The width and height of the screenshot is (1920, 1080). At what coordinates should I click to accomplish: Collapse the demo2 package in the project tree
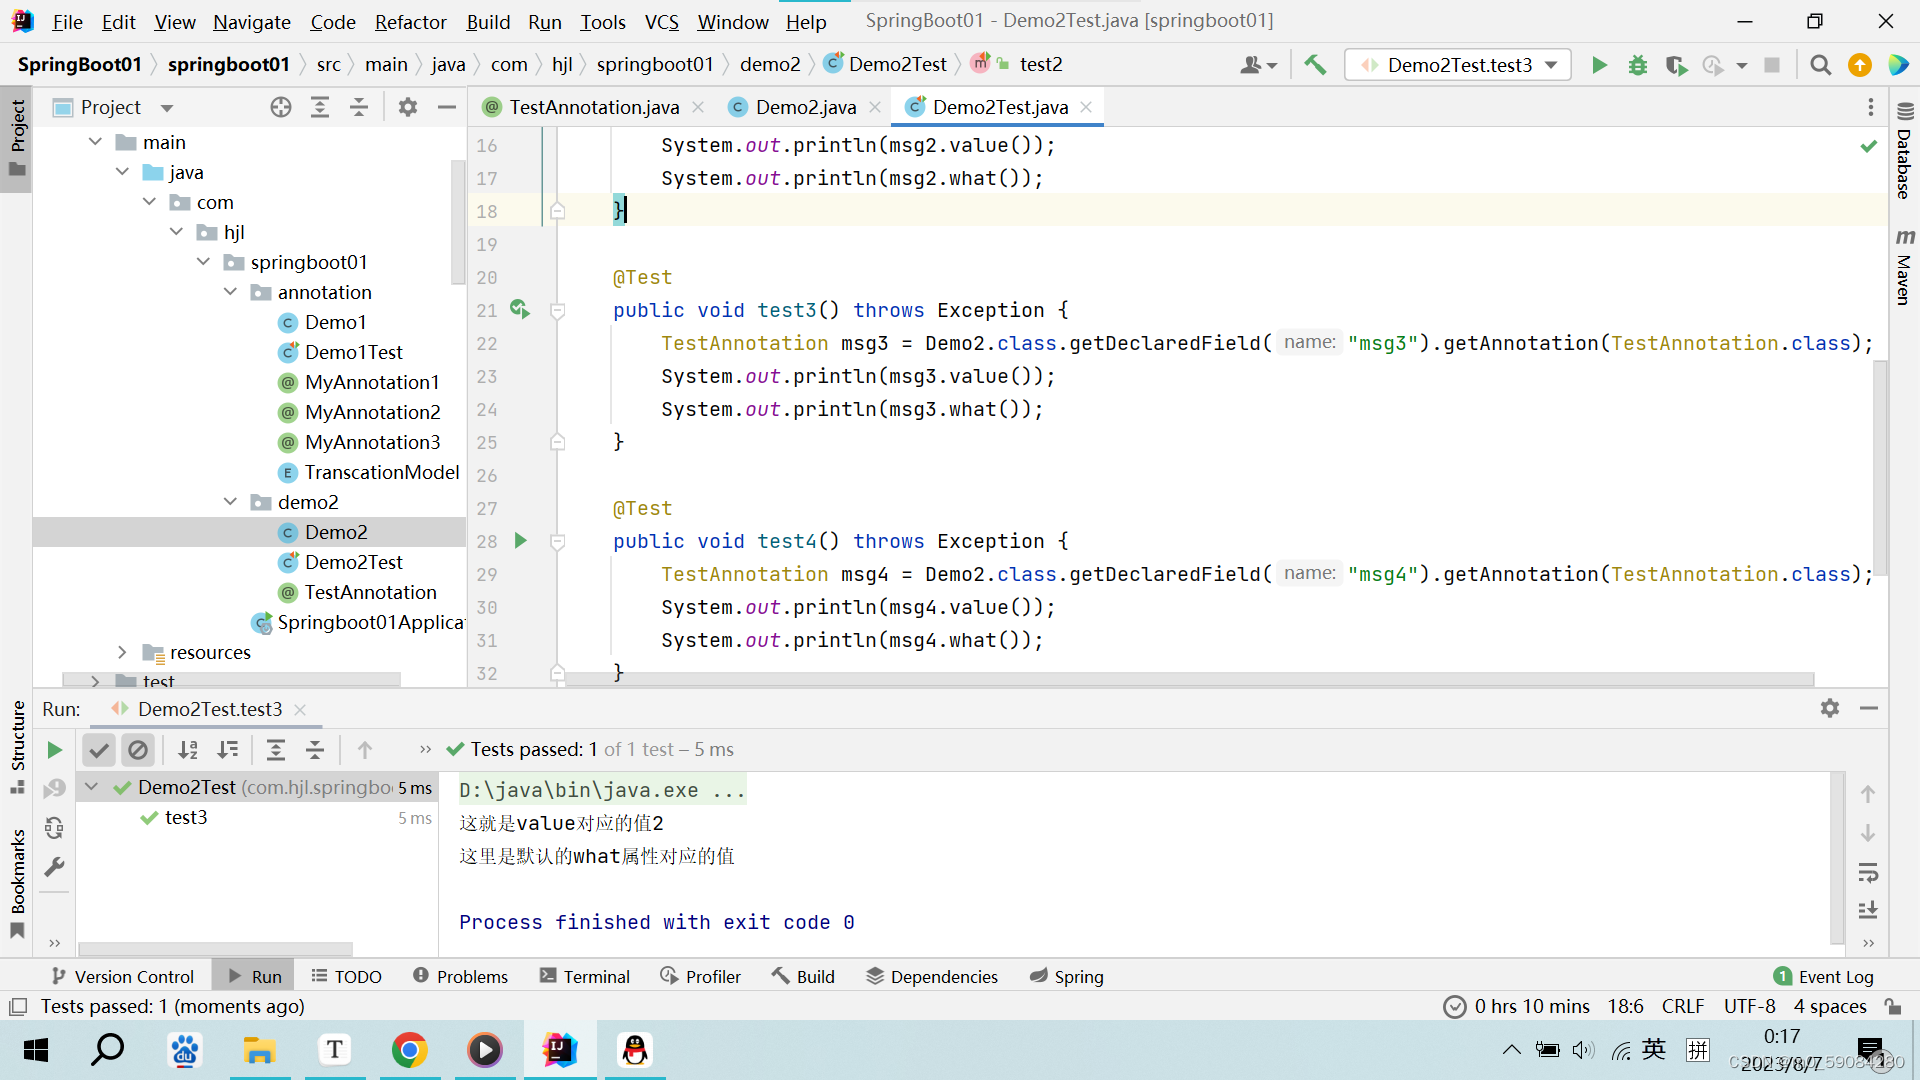coord(231,502)
